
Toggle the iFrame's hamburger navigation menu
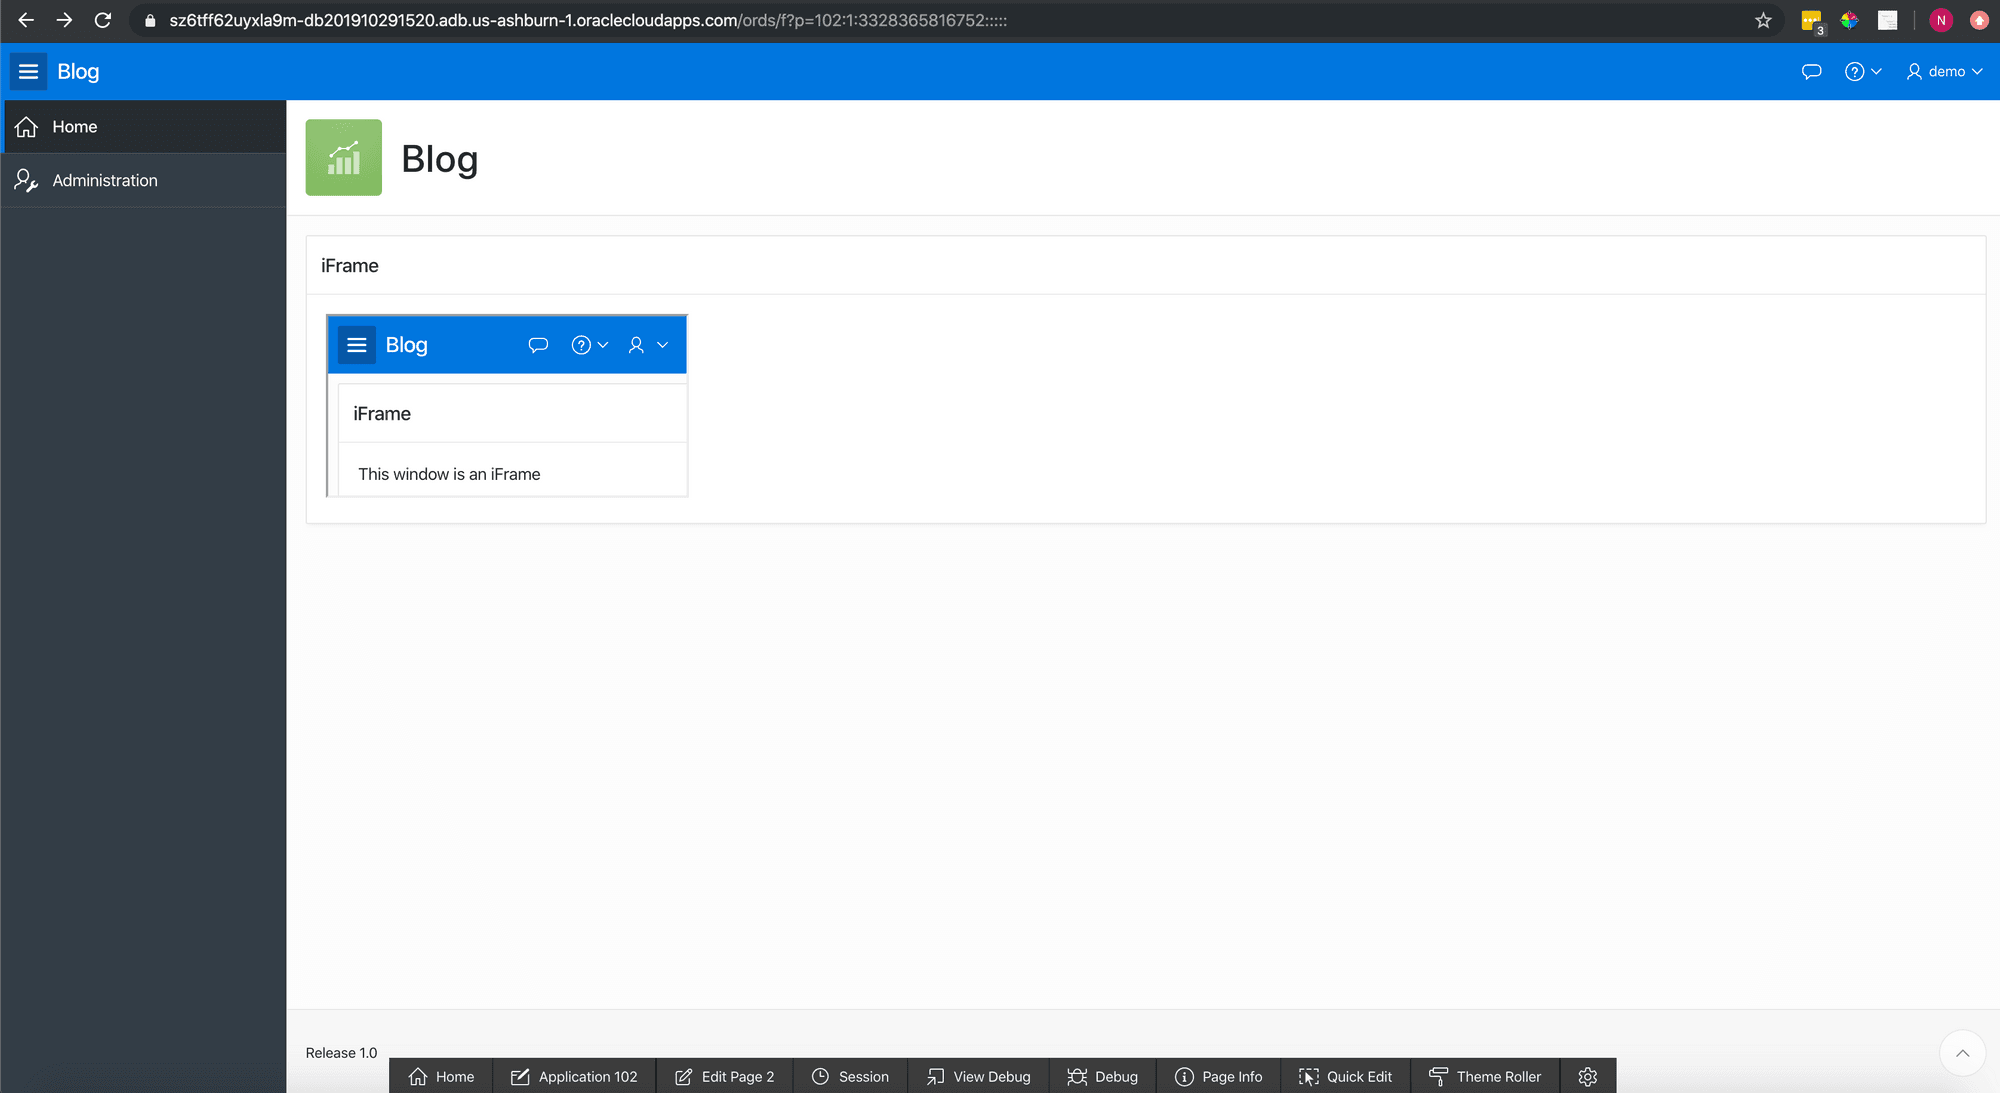356,344
